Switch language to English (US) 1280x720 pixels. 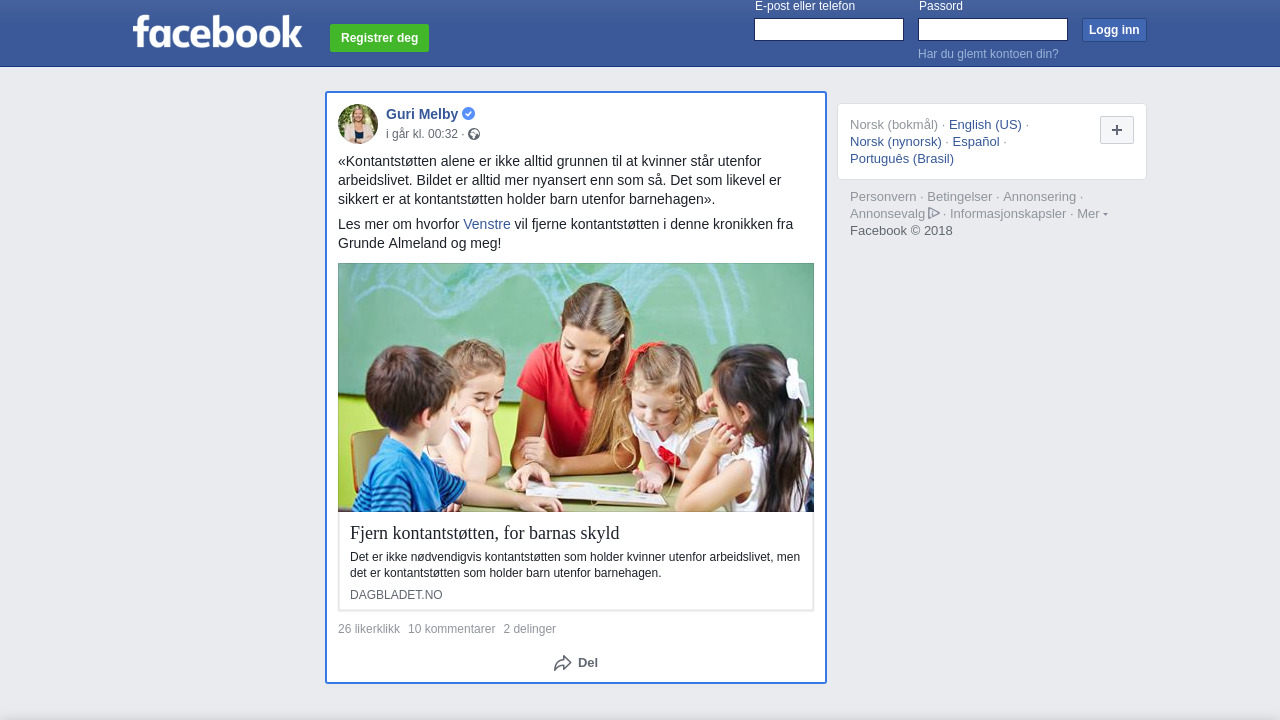pos(985,125)
